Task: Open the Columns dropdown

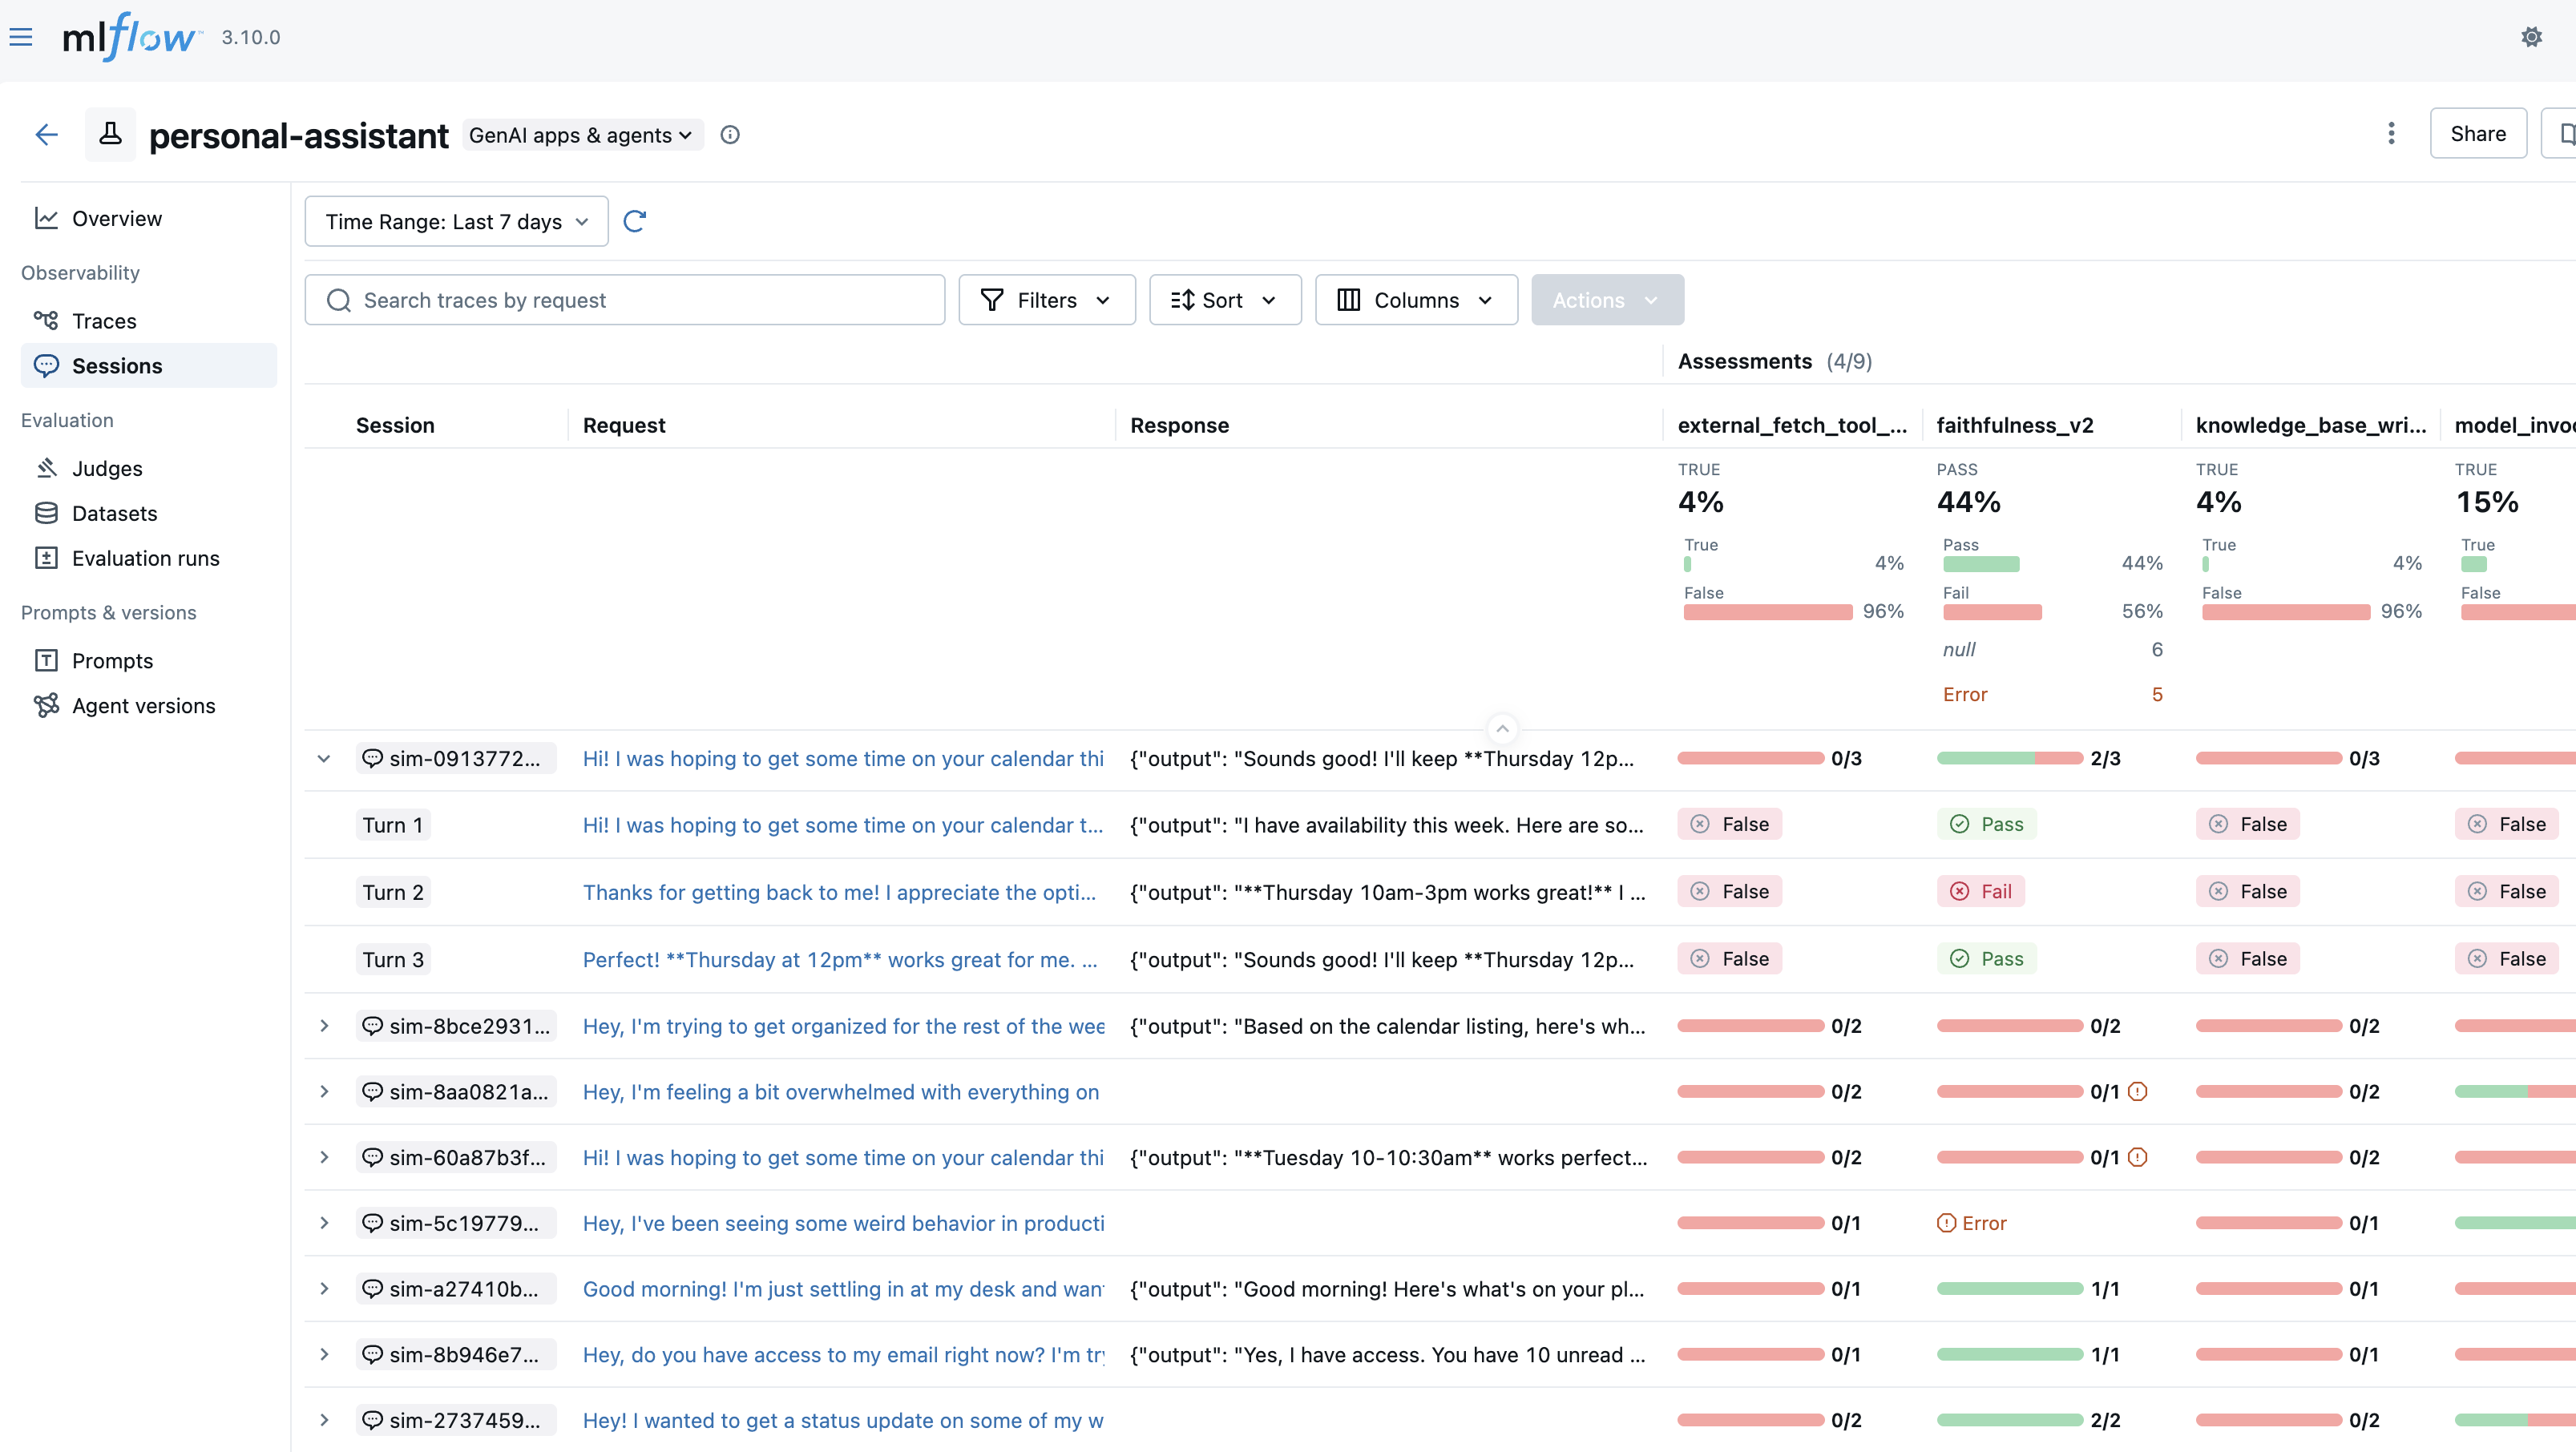Action: [1416, 300]
